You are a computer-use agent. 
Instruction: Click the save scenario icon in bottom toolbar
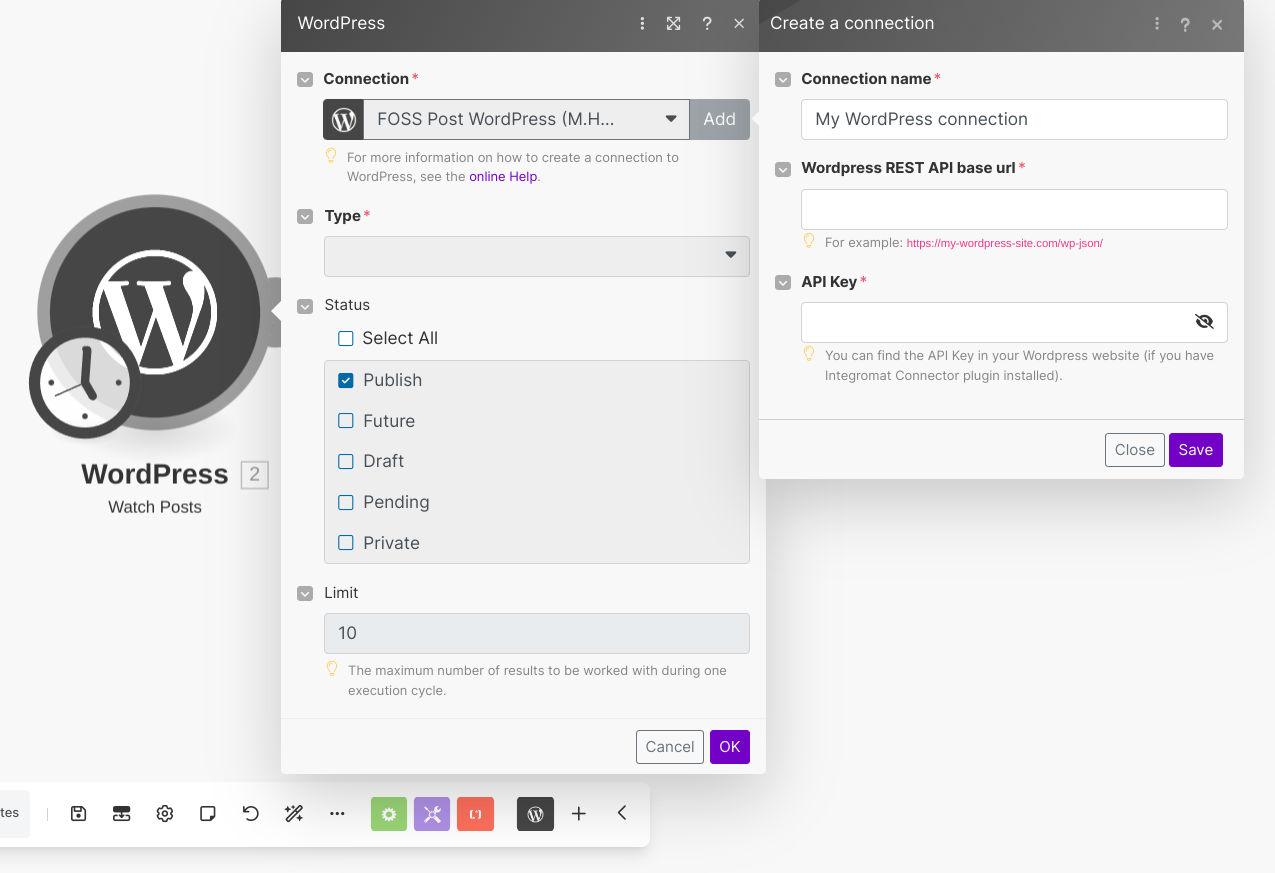click(79, 814)
